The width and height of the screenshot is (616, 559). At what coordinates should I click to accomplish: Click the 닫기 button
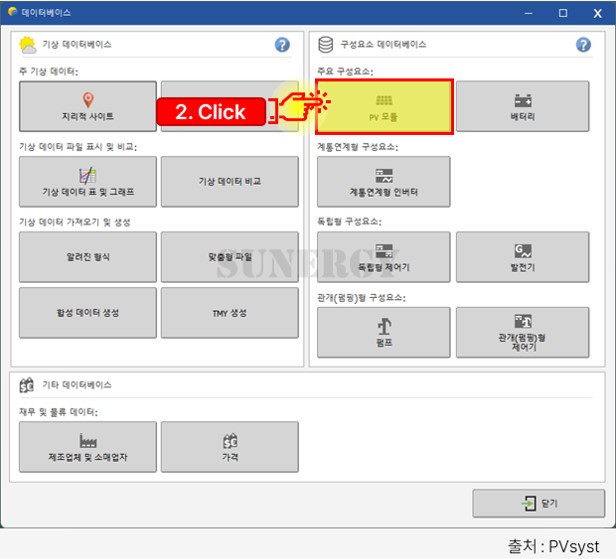(x=539, y=503)
